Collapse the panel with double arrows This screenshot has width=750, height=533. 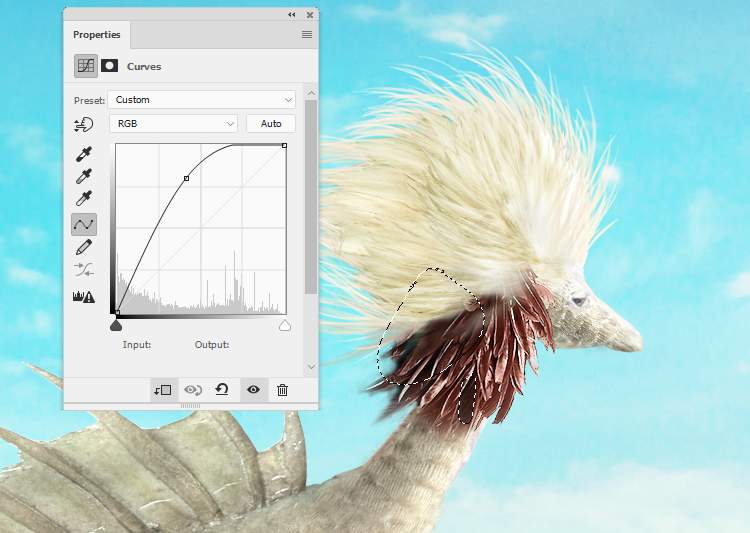[x=292, y=15]
